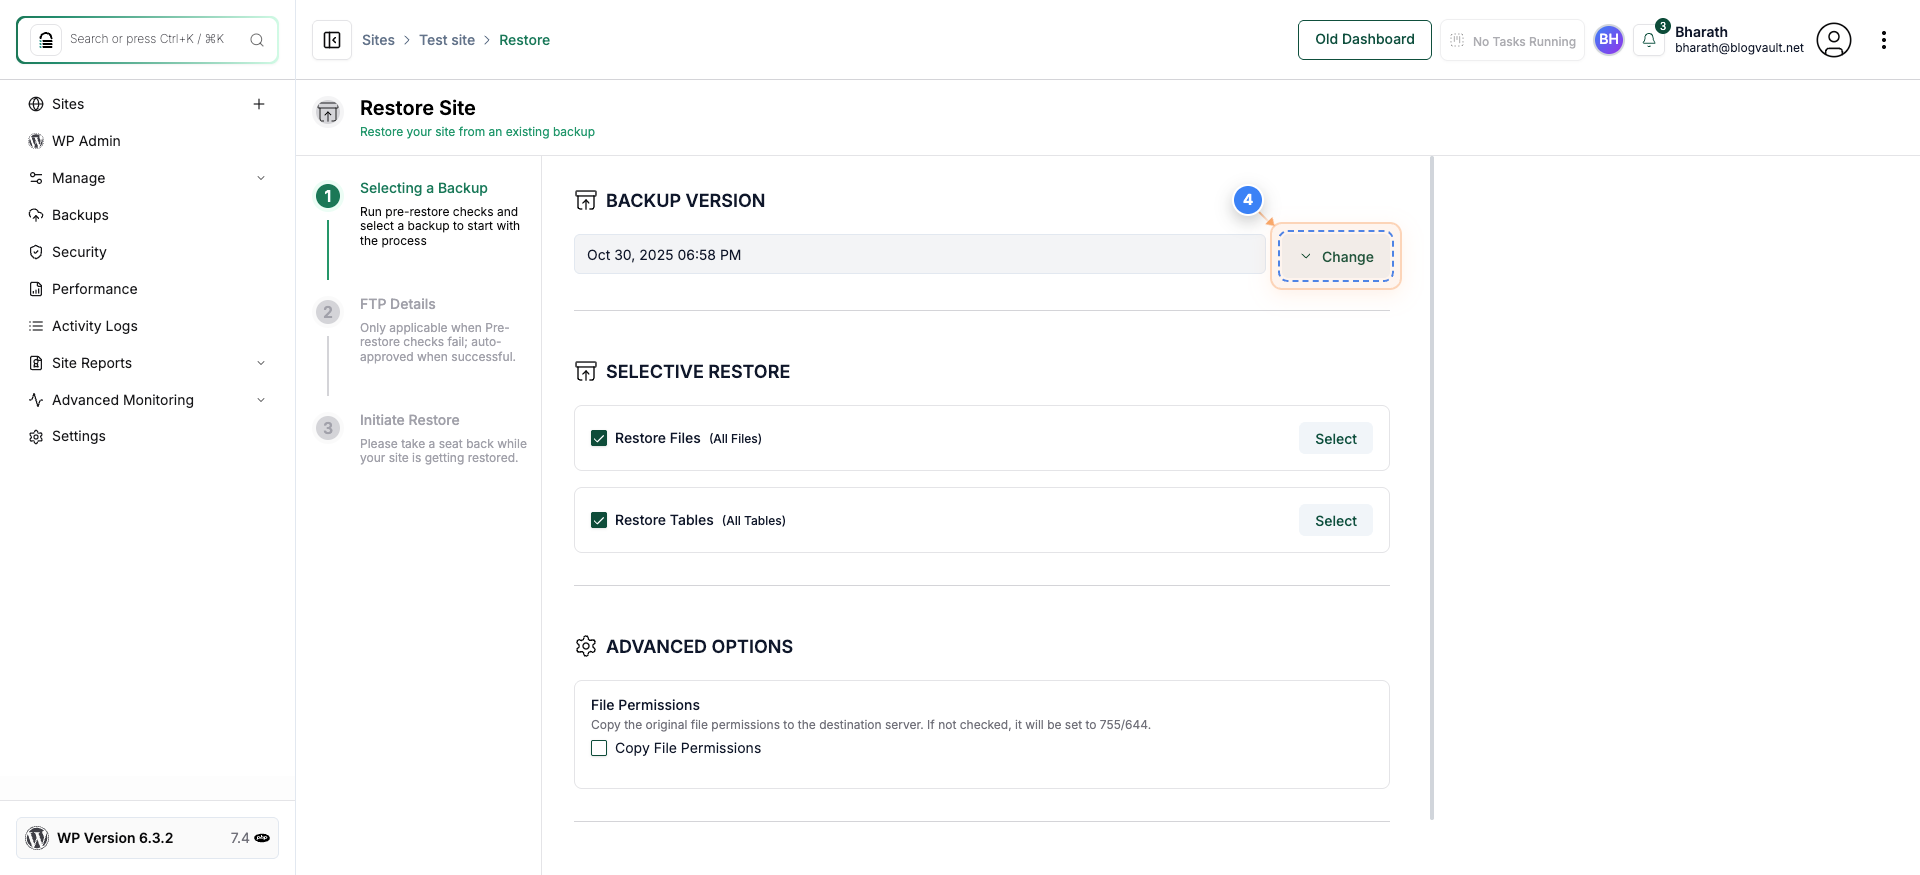Viewport: 1920px width, 875px height.
Task: Click the Site Reports icon
Action: (x=36, y=363)
